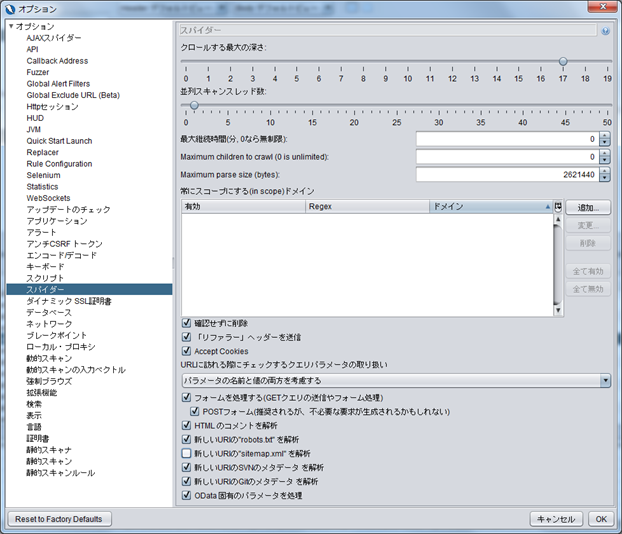Click the parallel scan threads slider handle
Screen dimensions: 622x534
194,105
